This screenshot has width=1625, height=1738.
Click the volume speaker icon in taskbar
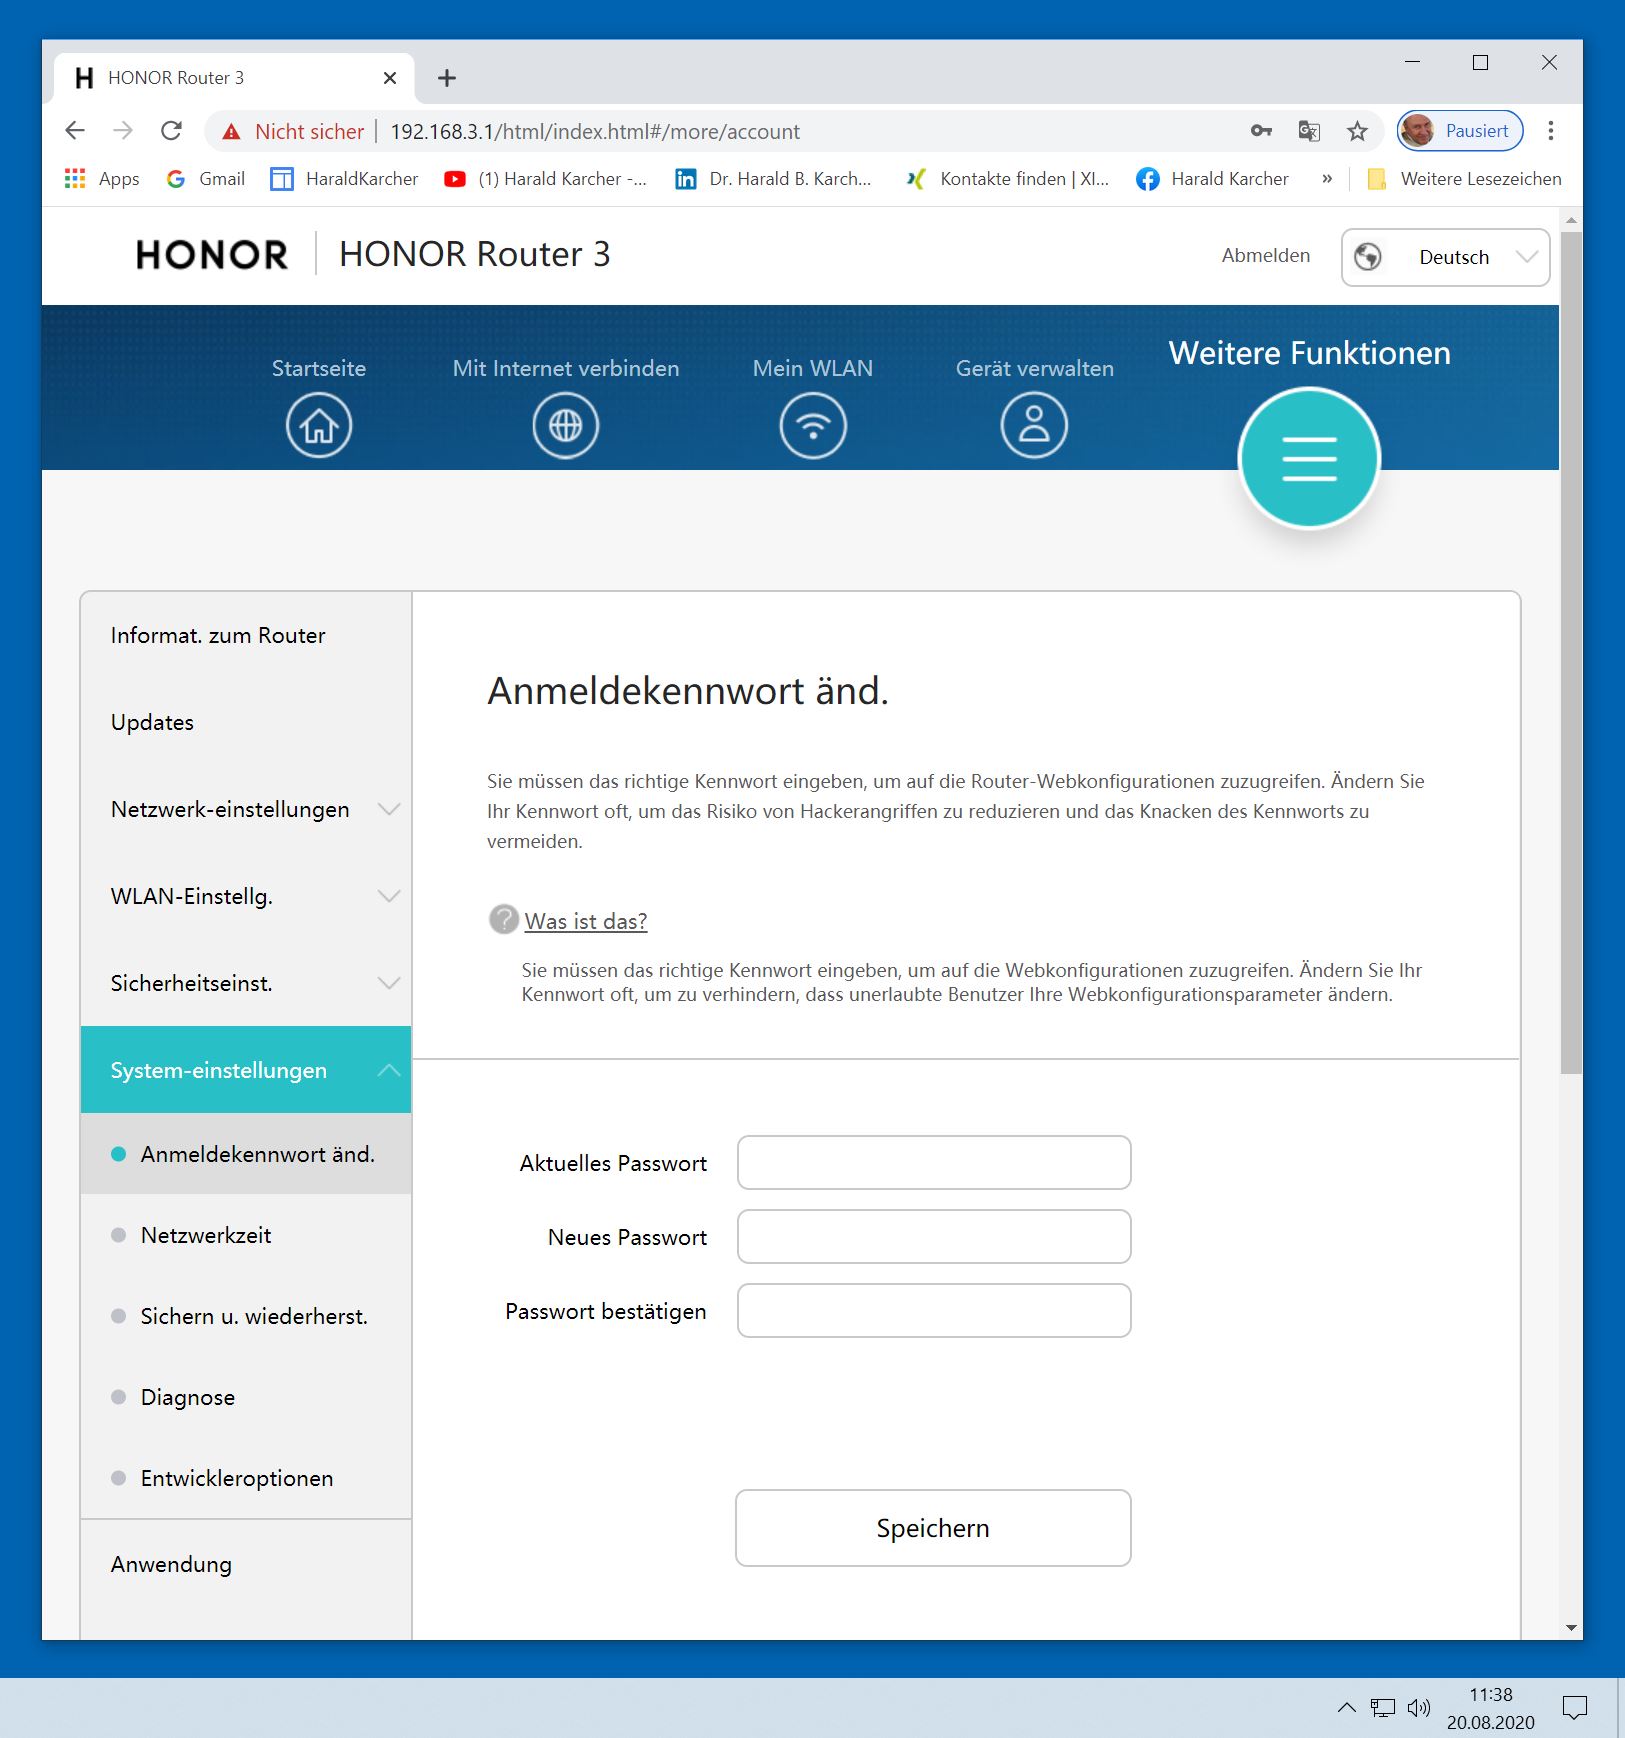coord(1419,1708)
